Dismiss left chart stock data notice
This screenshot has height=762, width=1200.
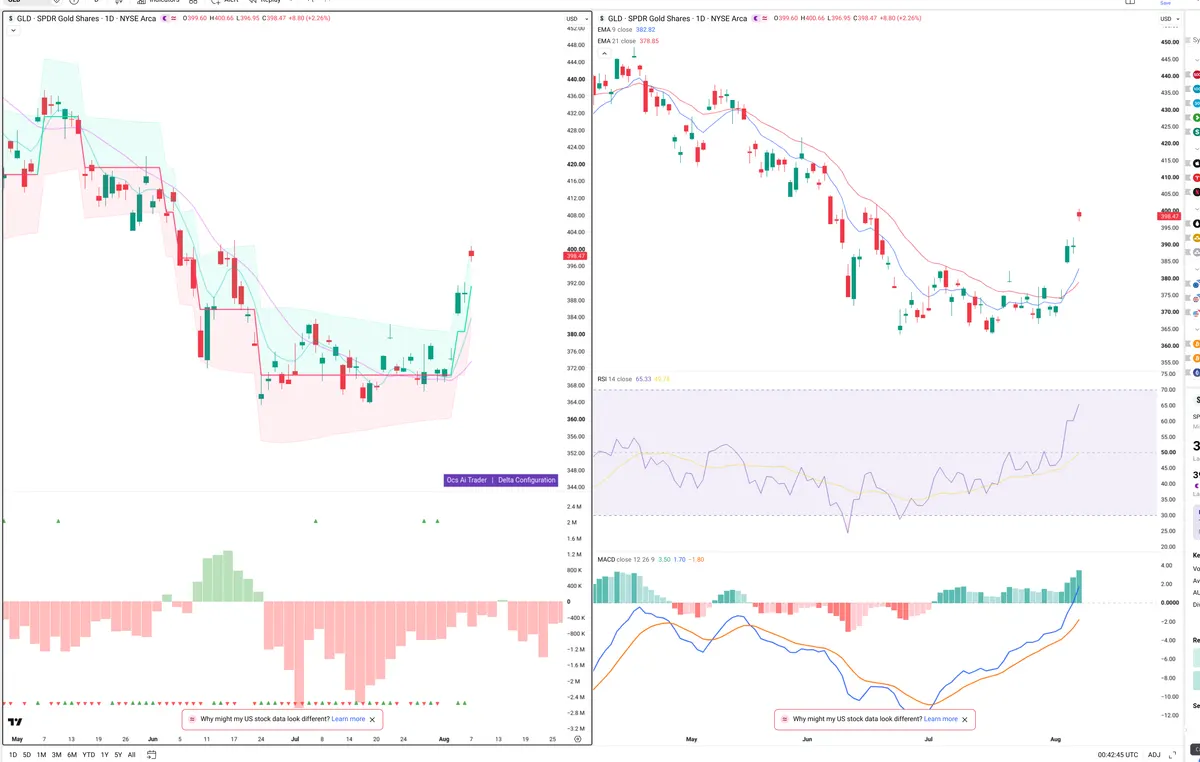pyautogui.click(x=373, y=719)
